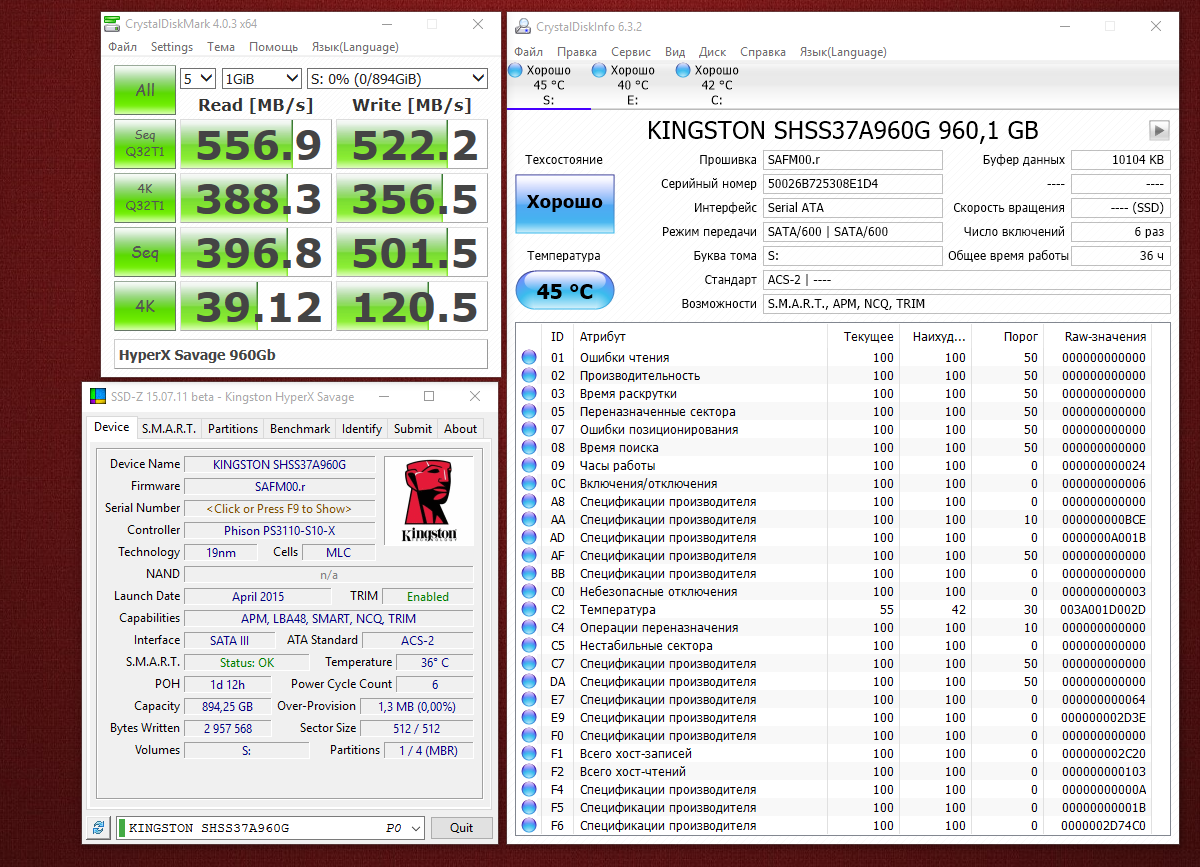
Task: Select the S: drive status orb at 45 °C
Action: click(x=516, y=70)
